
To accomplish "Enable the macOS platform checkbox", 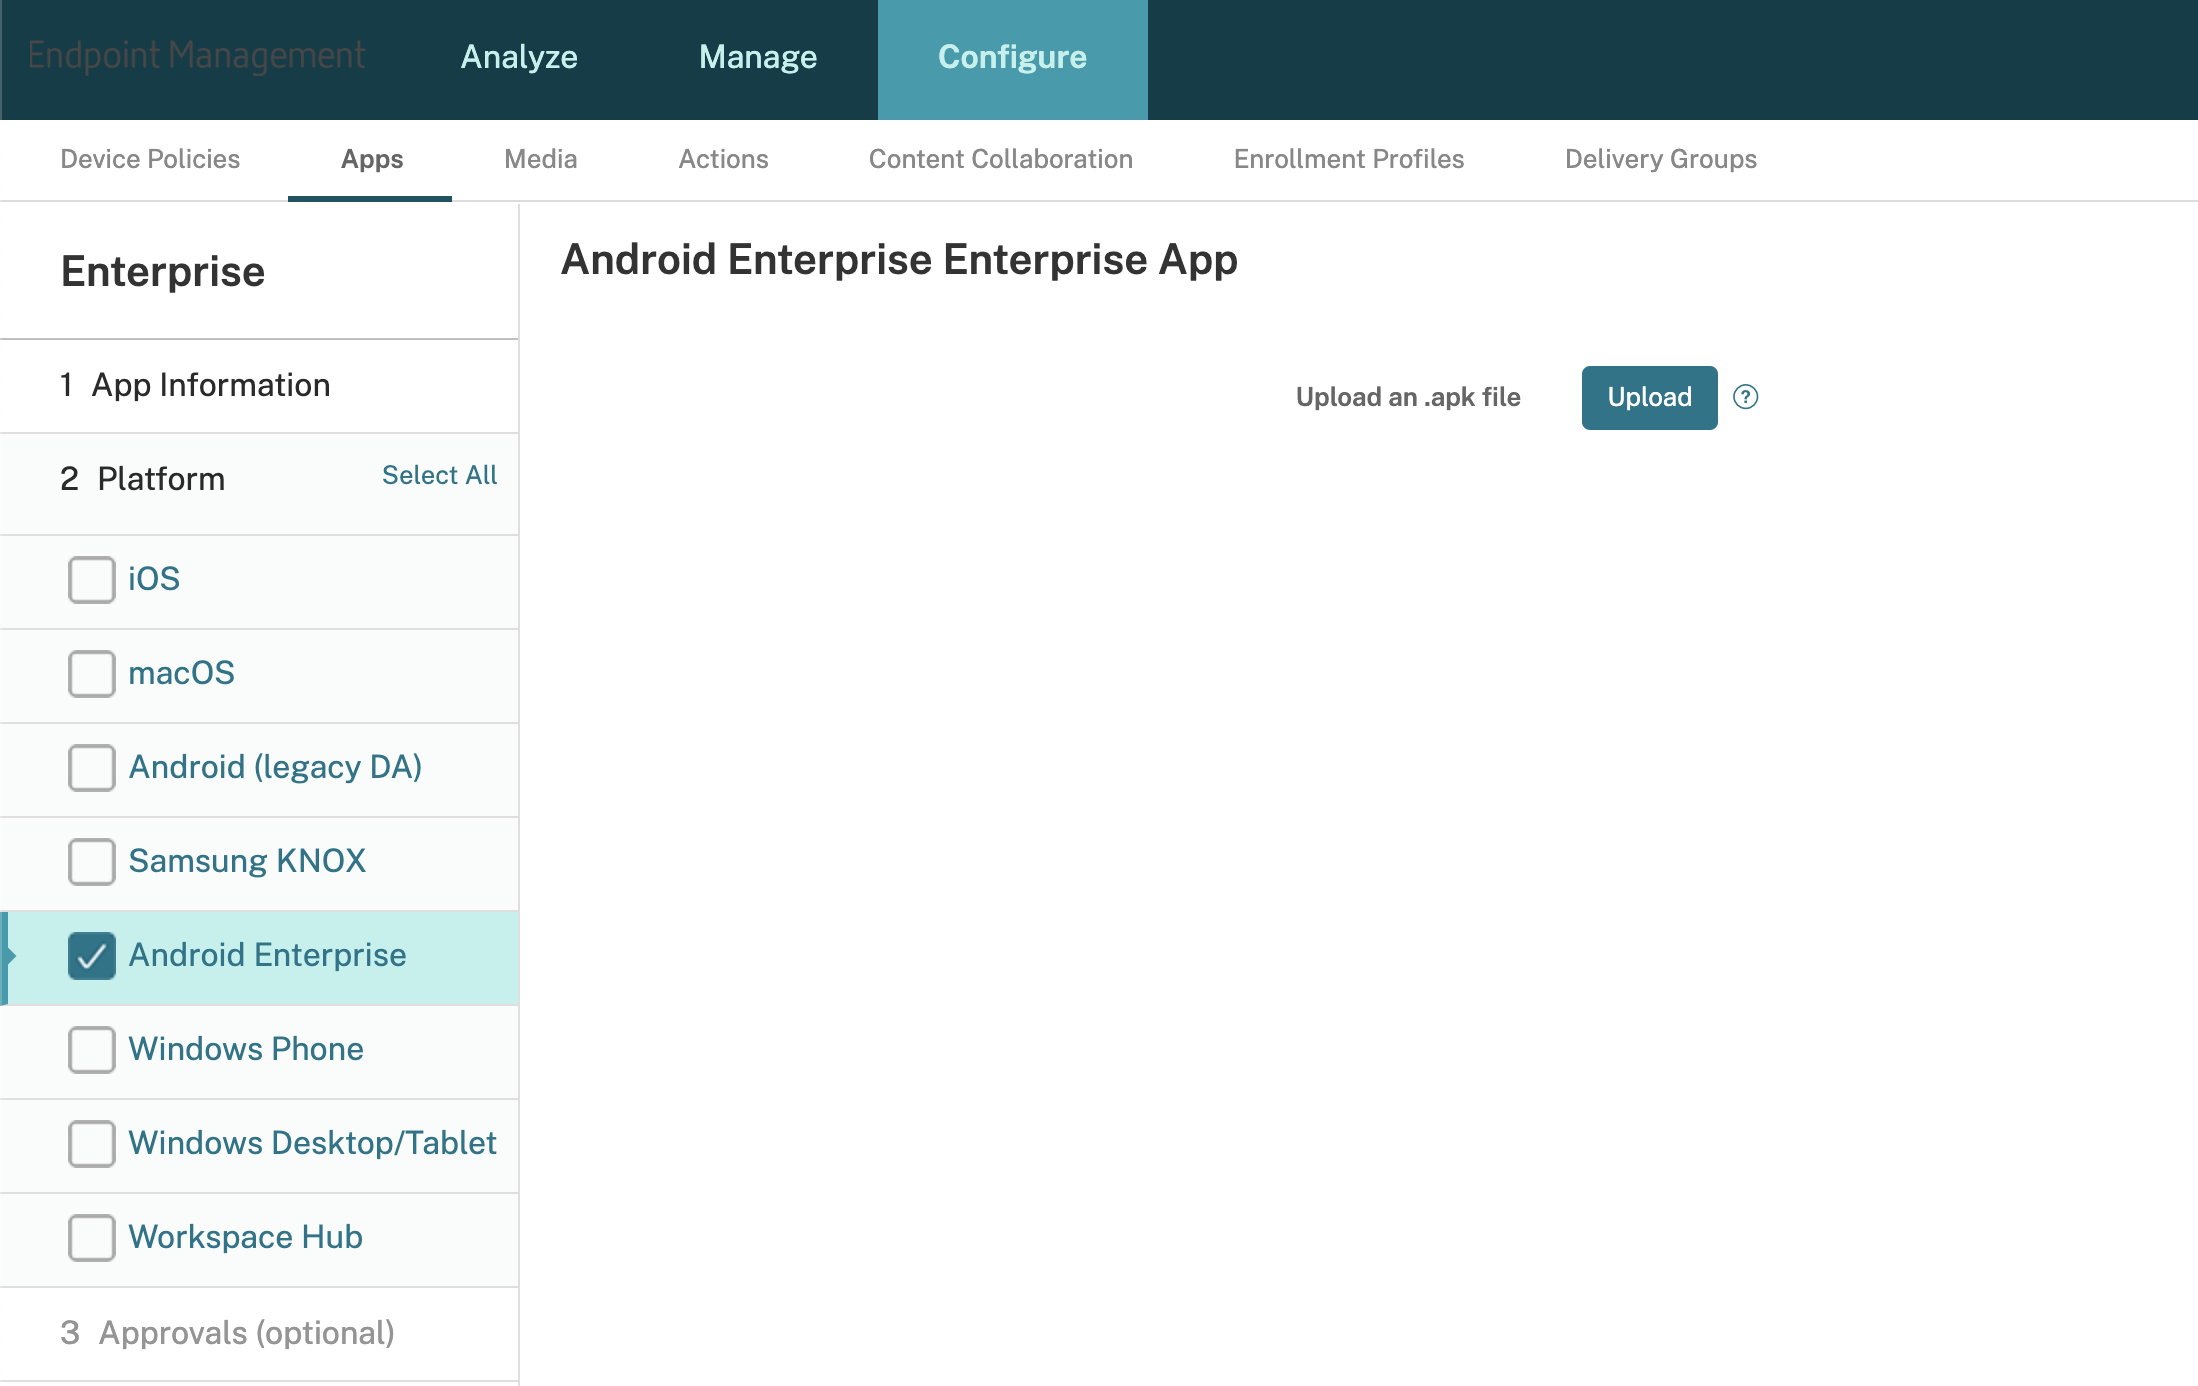I will tap(92, 673).
